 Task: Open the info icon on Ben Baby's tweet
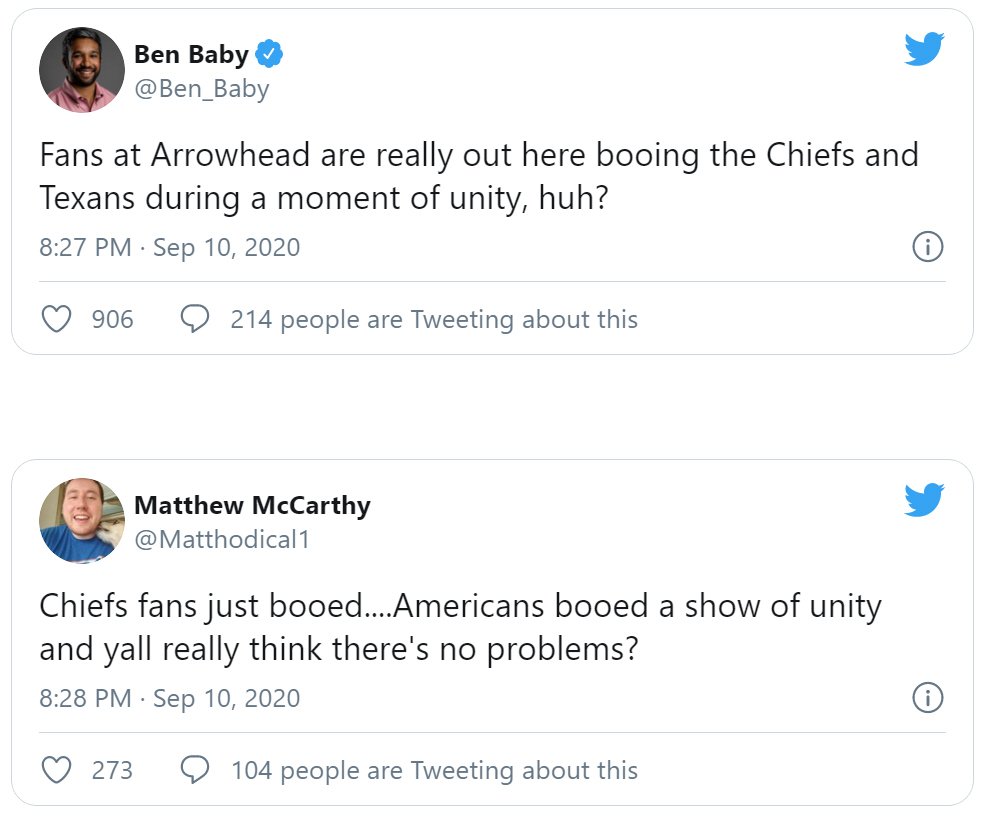[928, 247]
